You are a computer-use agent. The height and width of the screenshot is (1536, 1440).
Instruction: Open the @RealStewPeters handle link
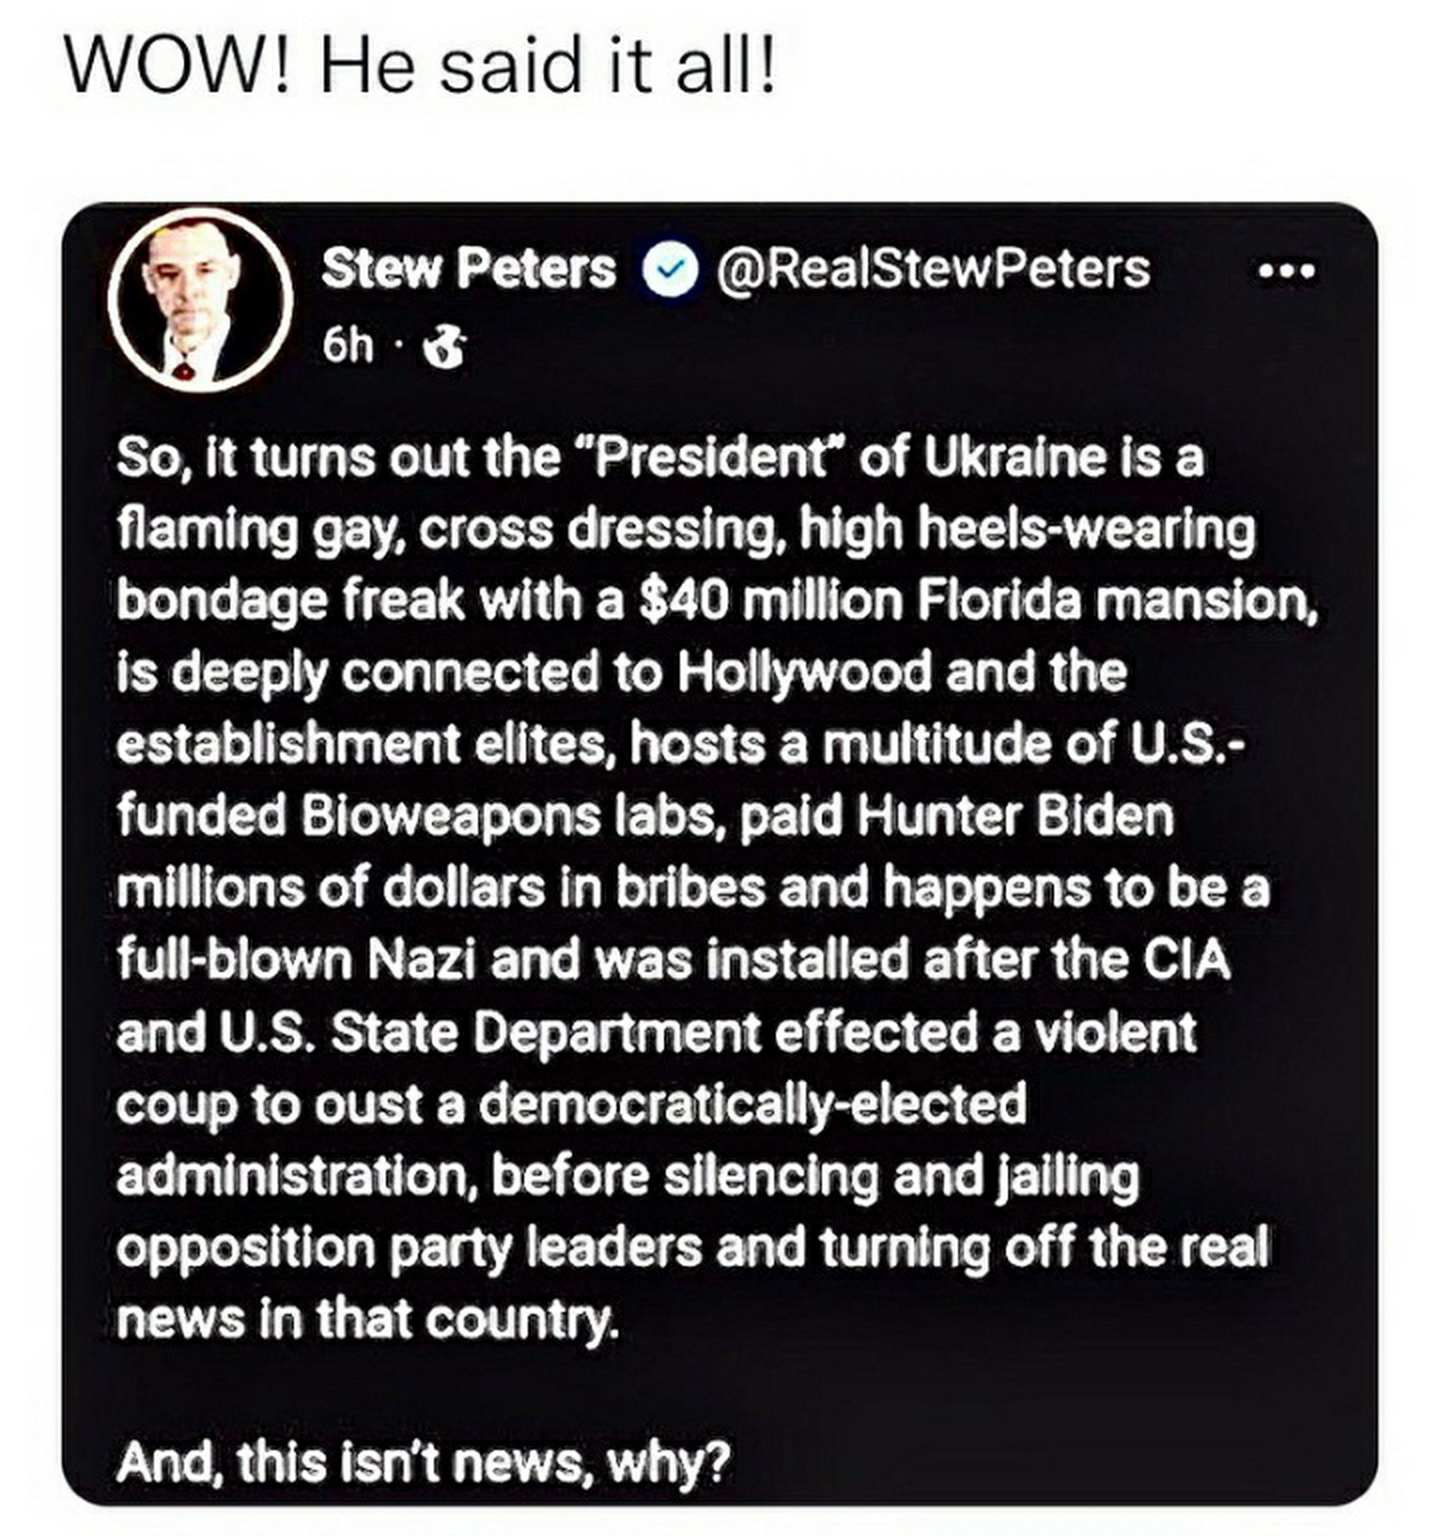932,269
